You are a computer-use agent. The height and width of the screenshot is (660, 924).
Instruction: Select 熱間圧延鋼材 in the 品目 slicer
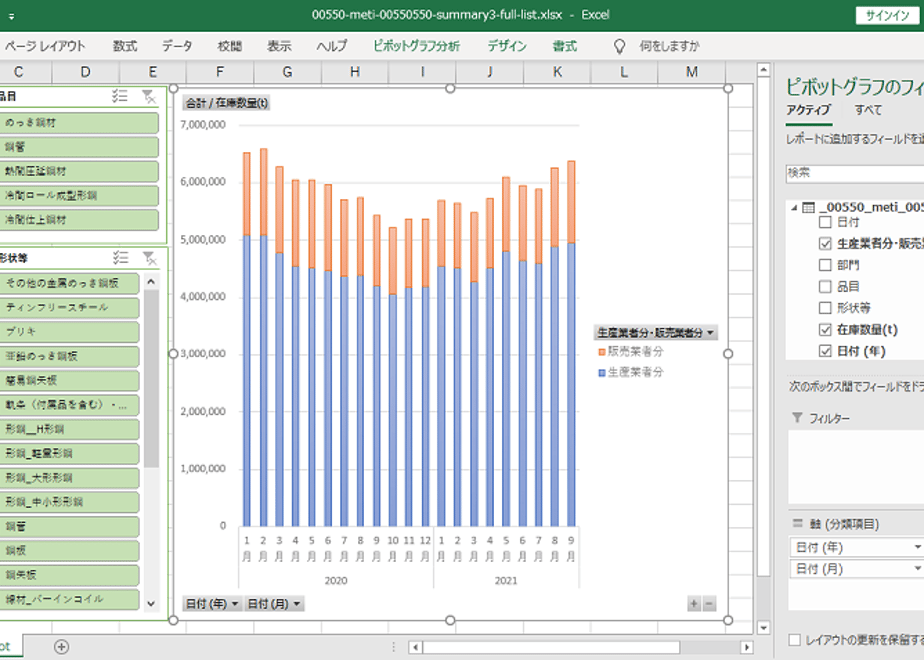[x=79, y=171]
